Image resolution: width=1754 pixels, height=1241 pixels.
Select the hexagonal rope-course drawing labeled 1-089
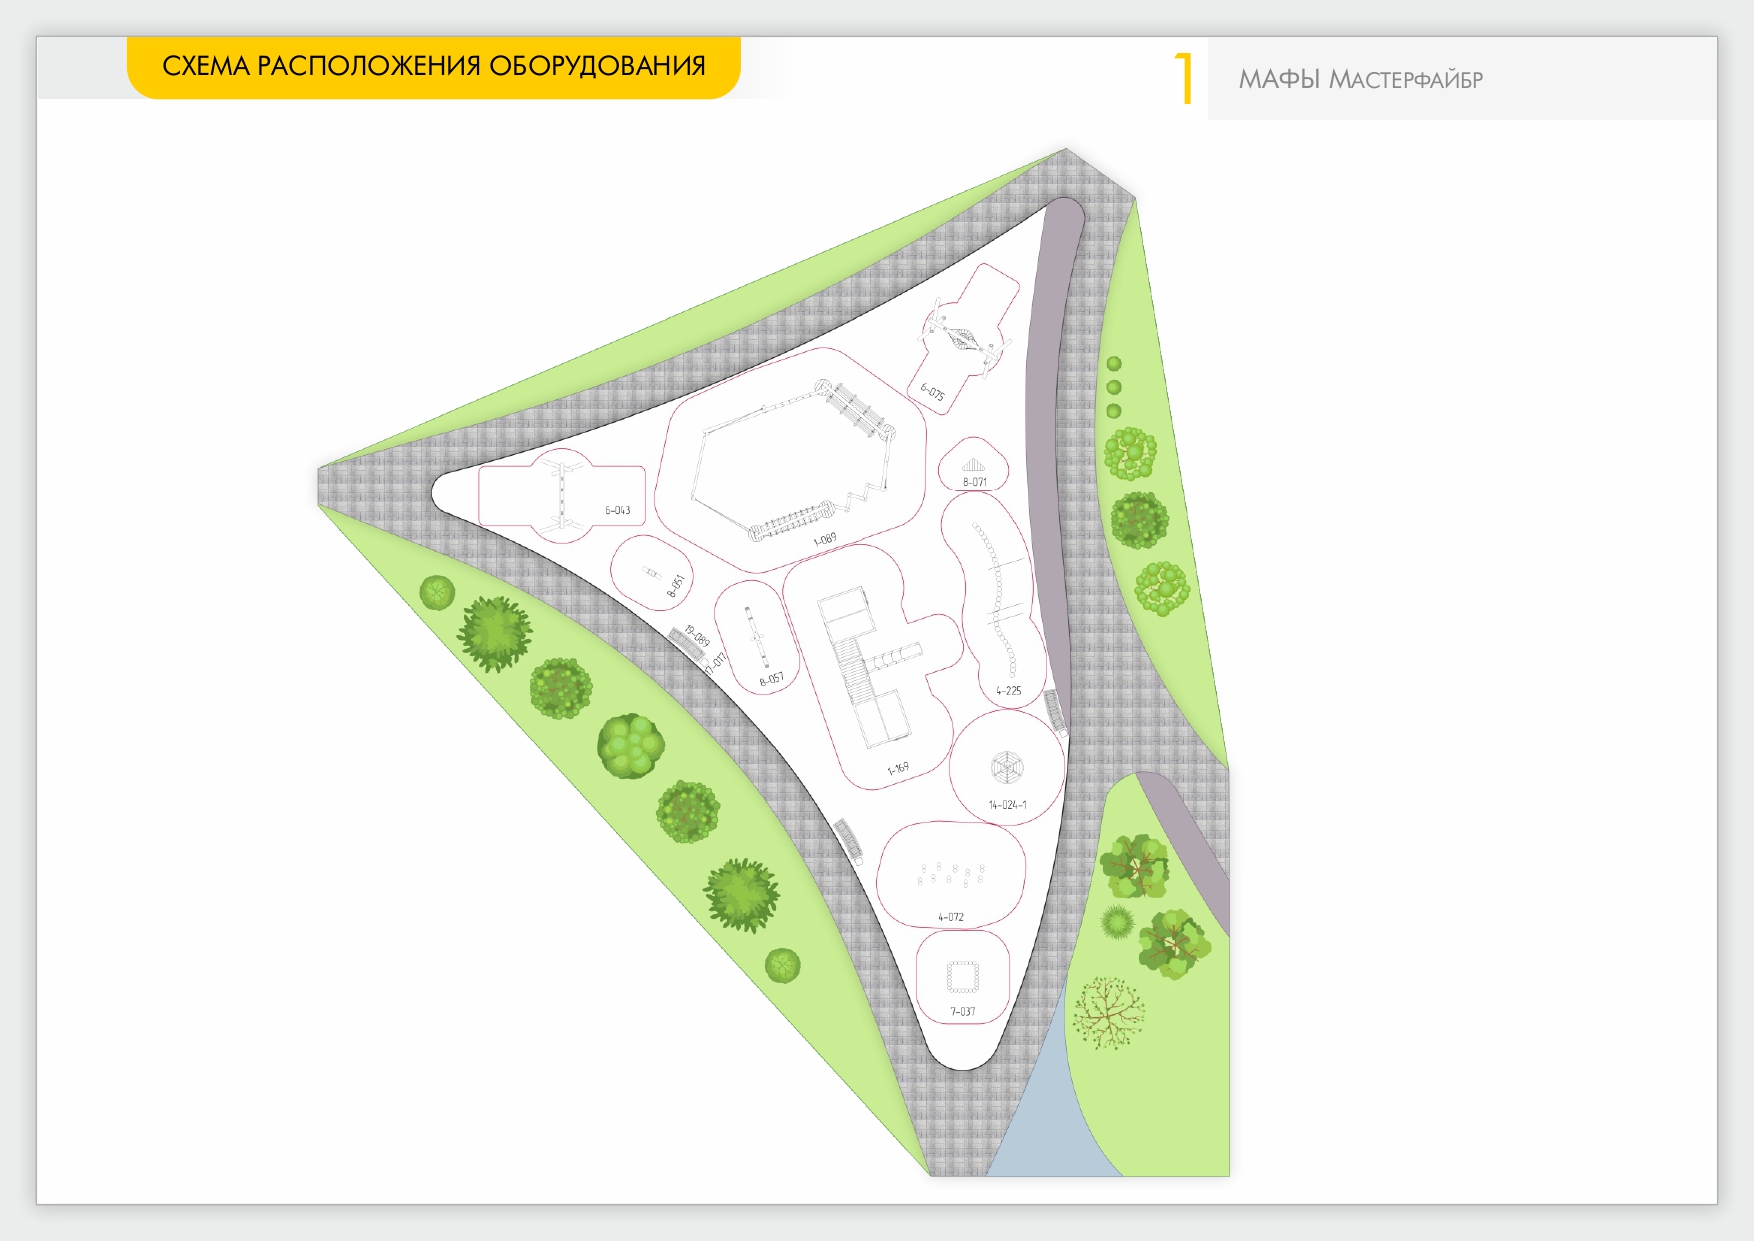pos(793,461)
